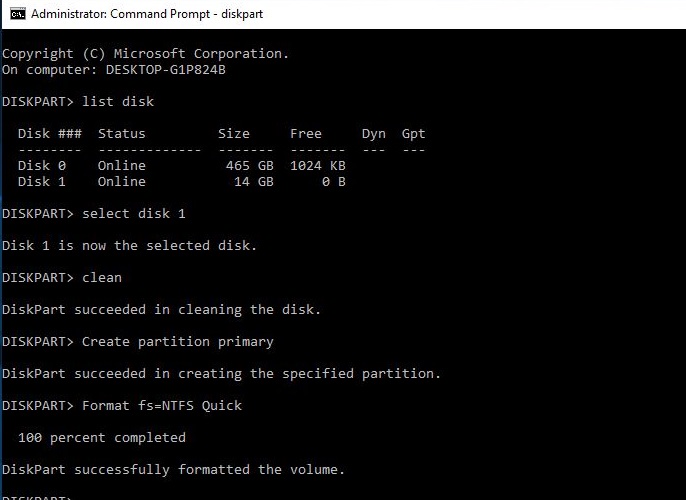Click the 'Disk 1' row in disk table
Viewport: 686px width, 500px height.
point(182,182)
